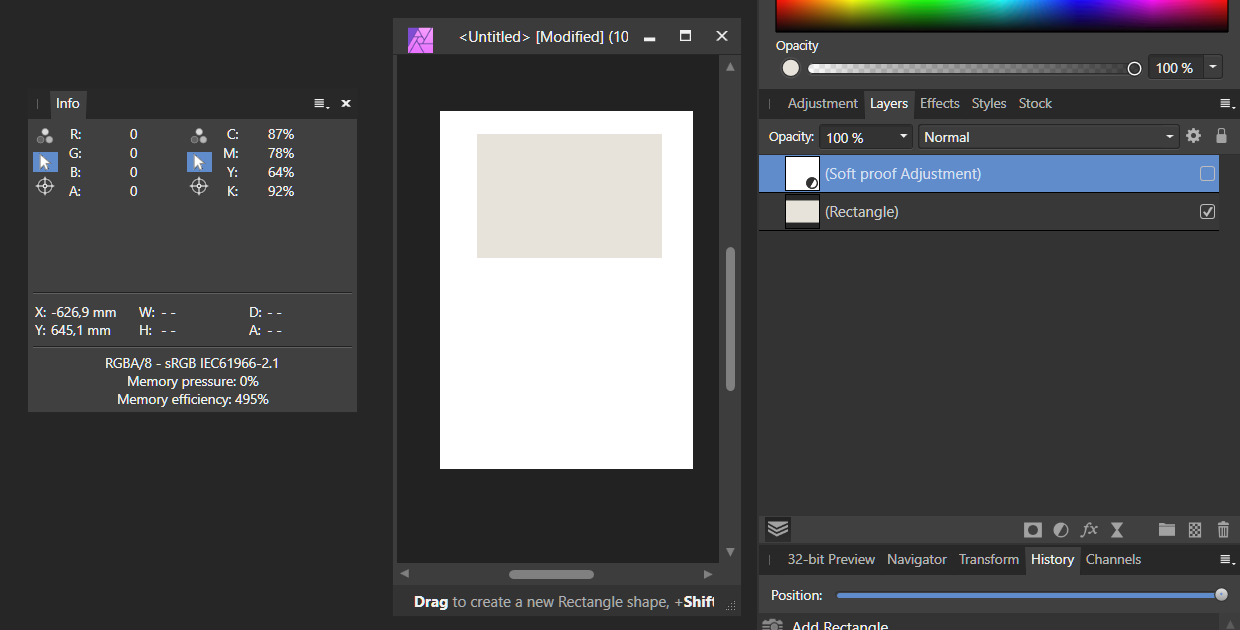Open the Layer Effects (fx) dialog

point(1089,529)
